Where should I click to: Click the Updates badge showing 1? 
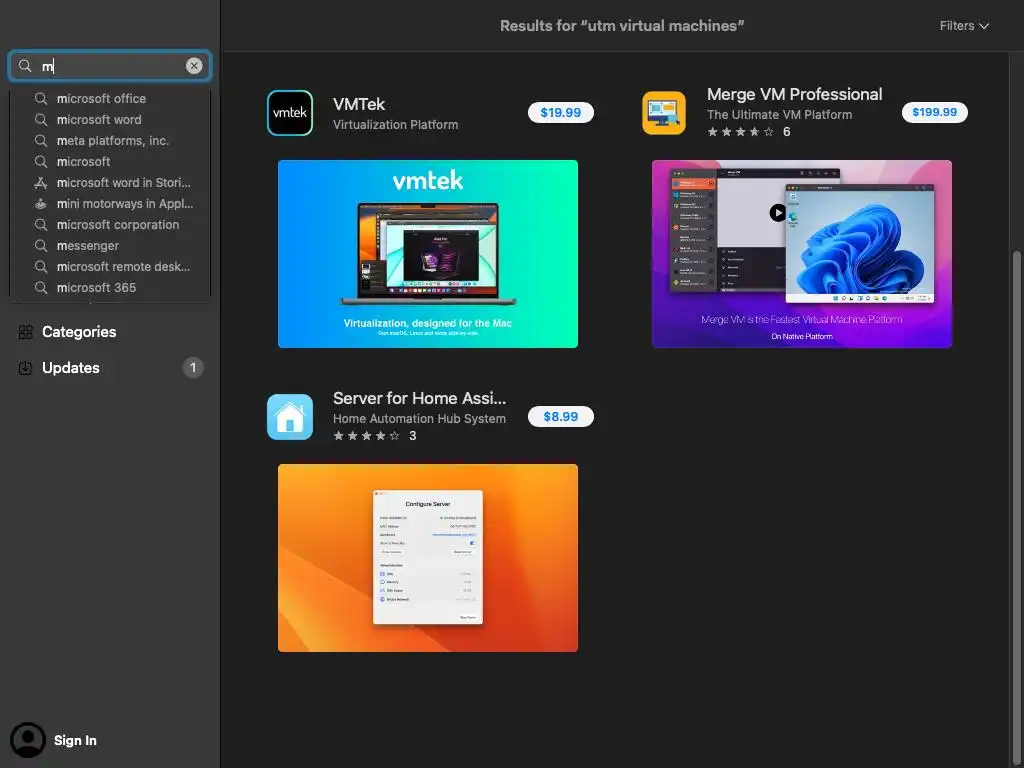click(x=193, y=368)
